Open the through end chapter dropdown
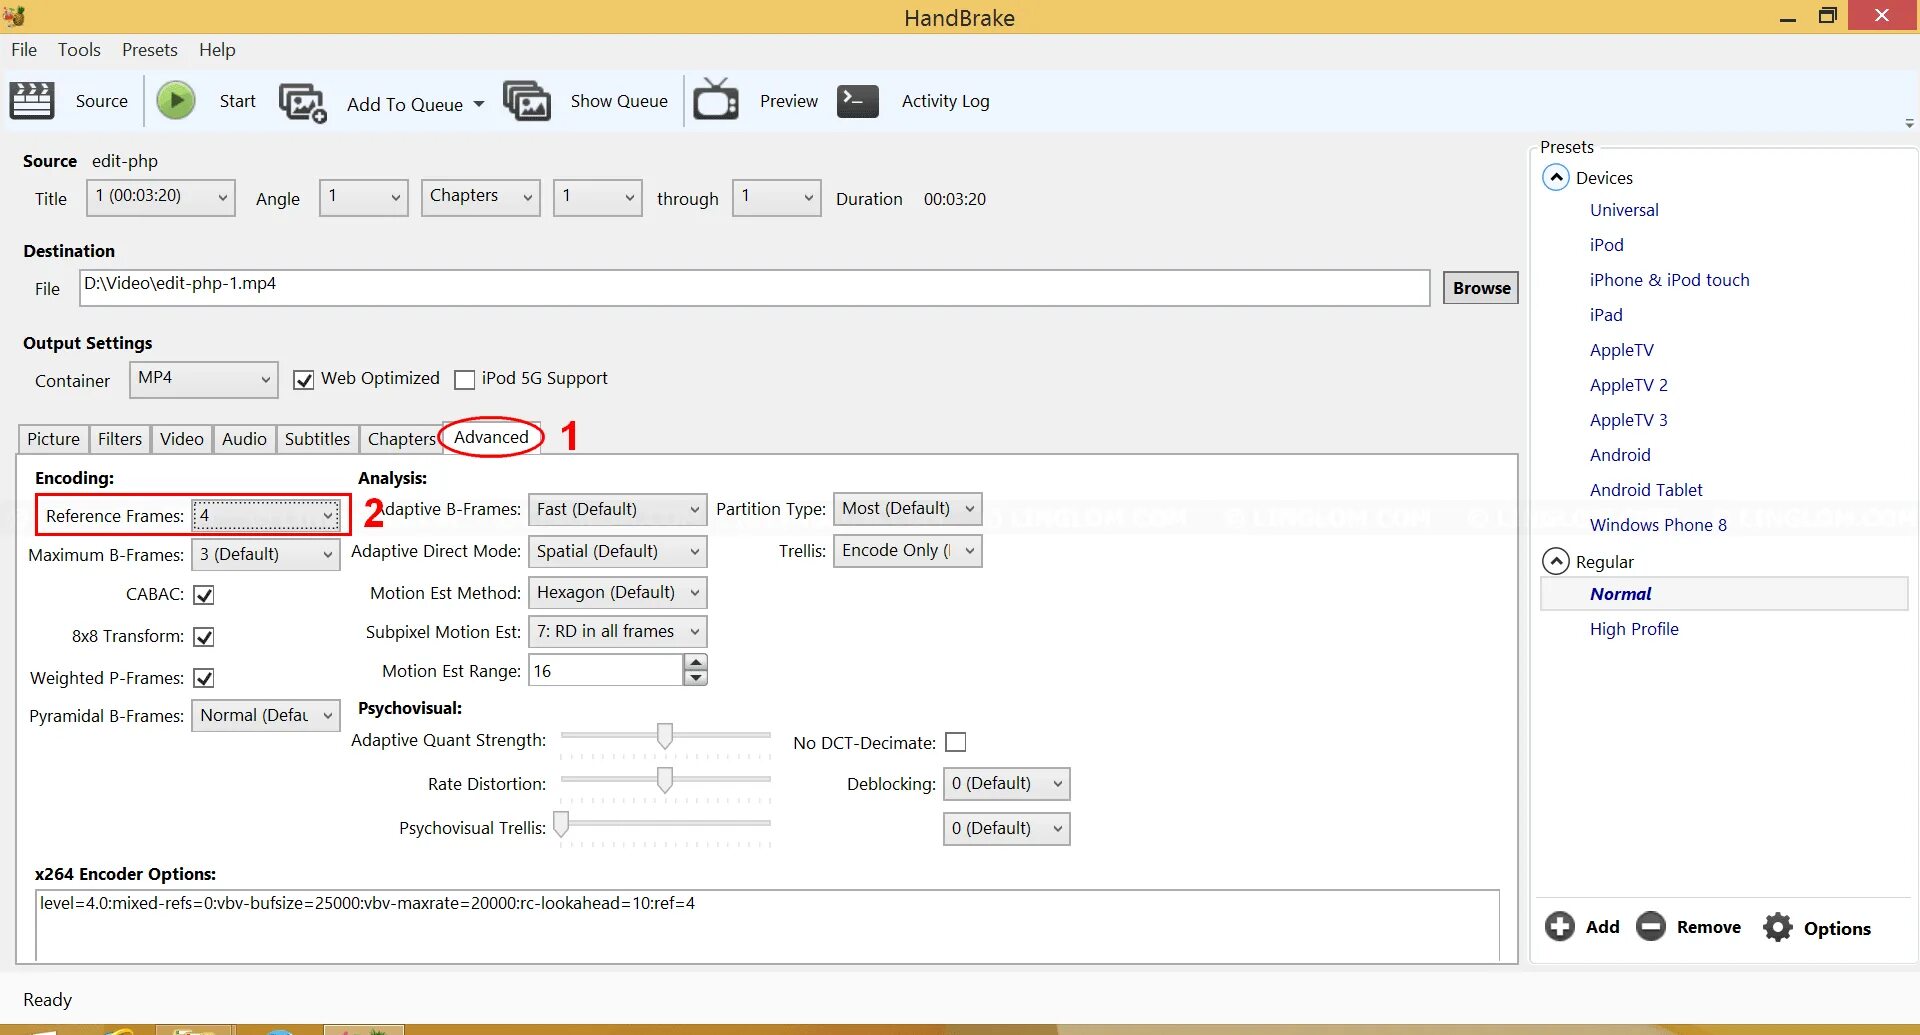 (x=777, y=197)
